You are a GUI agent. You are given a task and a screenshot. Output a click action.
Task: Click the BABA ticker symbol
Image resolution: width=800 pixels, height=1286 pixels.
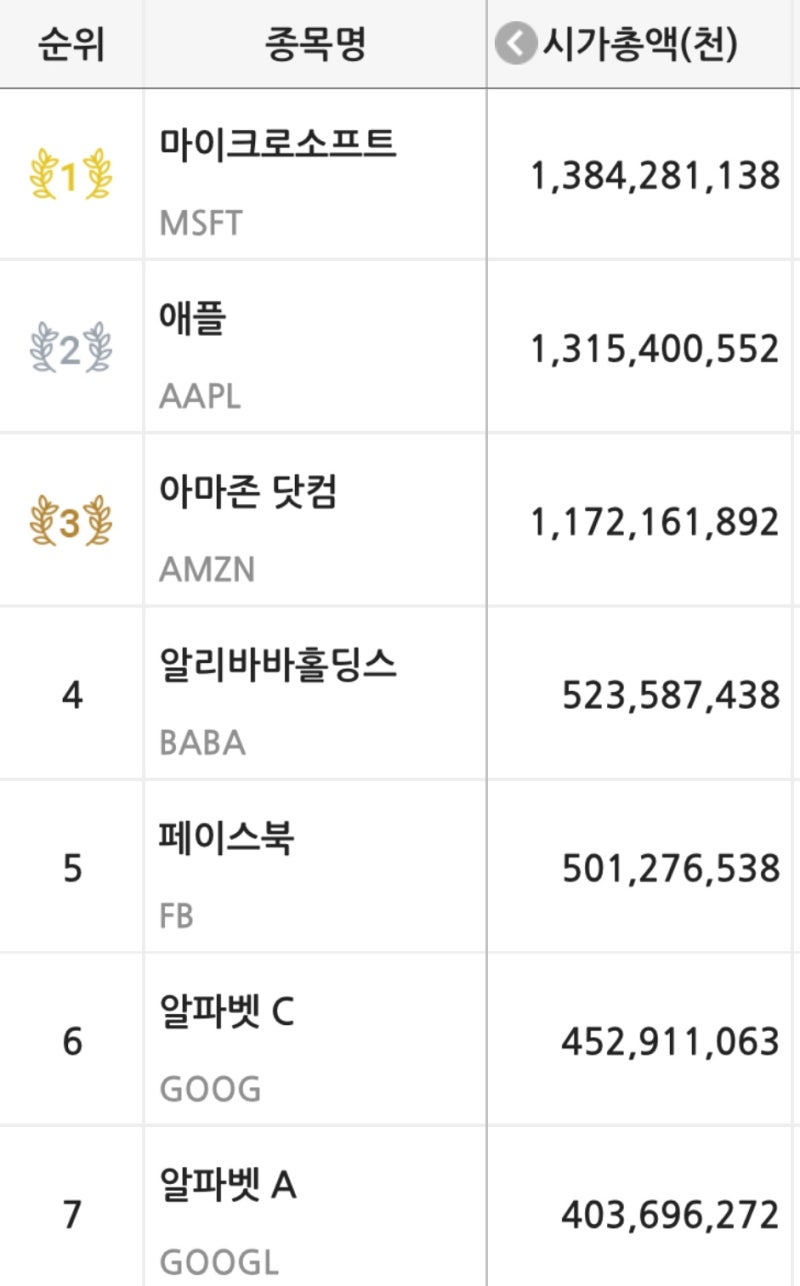pos(202,742)
